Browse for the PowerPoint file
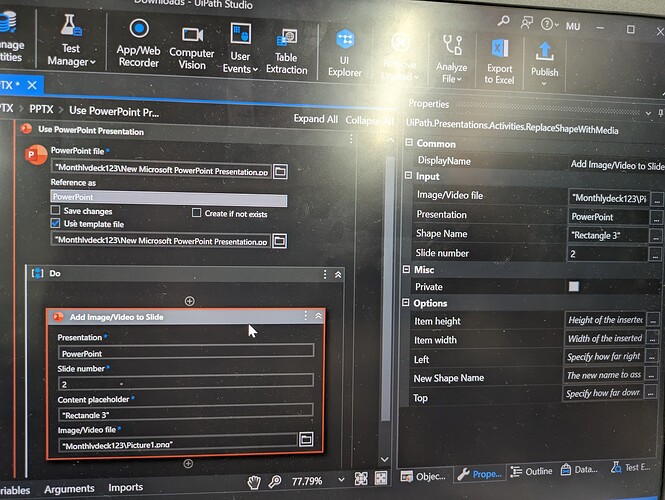Image resolution: width=665 pixels, height=500 pixels. tap(280, 172)
